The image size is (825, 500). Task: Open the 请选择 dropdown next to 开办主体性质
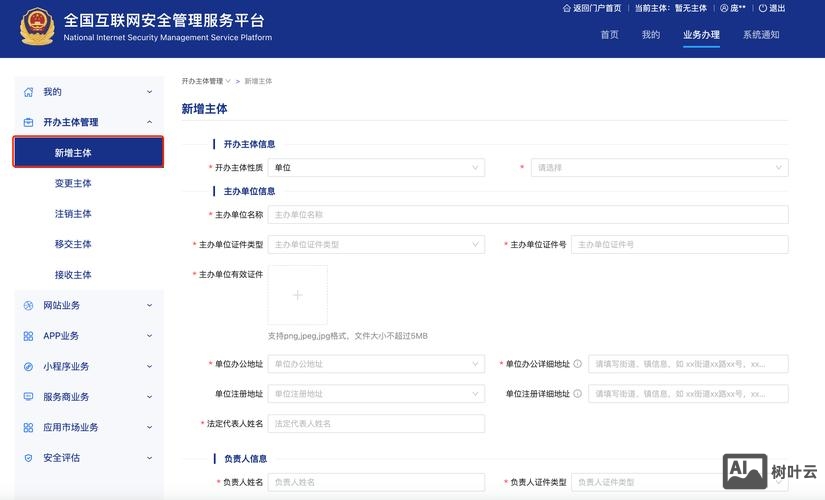pos(659,168)
